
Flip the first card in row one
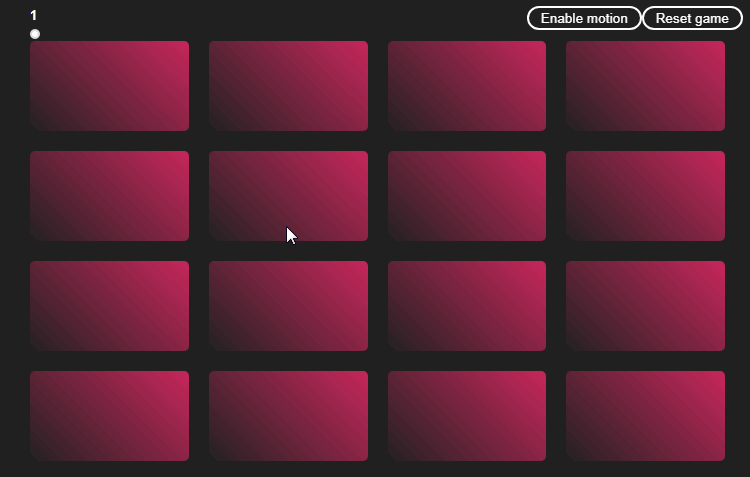(109, 86)
